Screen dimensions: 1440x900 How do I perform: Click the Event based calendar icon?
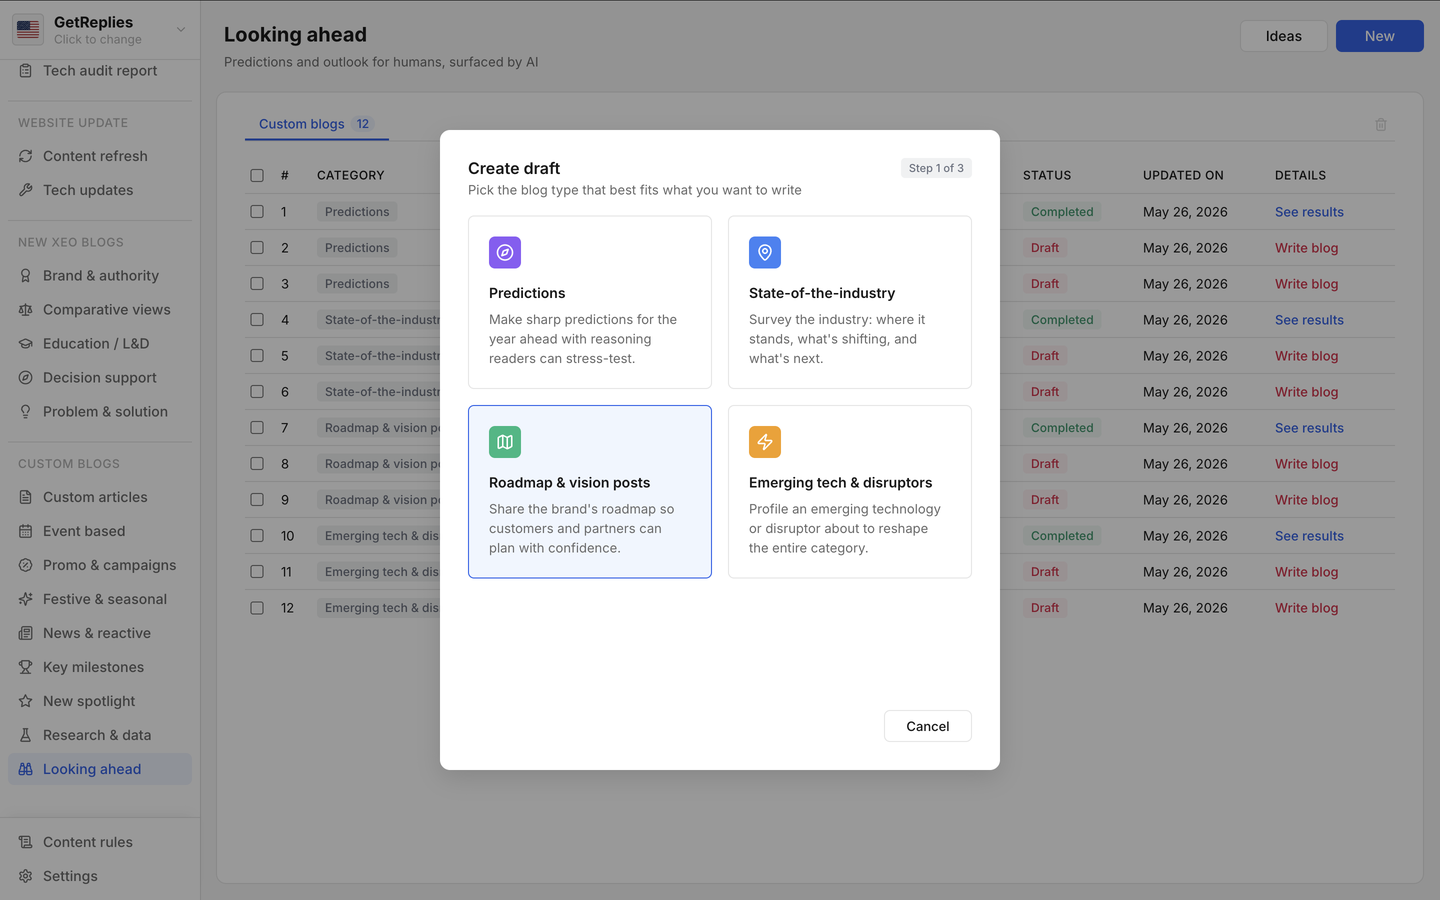click(26, 531)
